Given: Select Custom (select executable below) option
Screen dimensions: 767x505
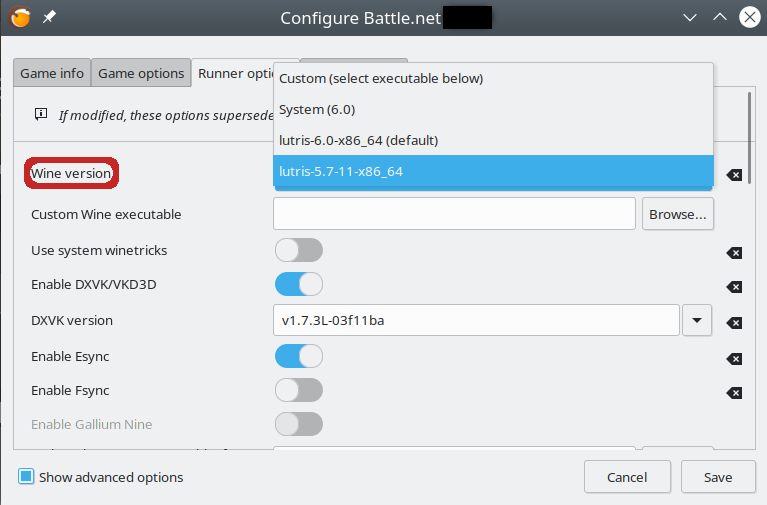Looking at the screenshot, I should pos(493,78).
